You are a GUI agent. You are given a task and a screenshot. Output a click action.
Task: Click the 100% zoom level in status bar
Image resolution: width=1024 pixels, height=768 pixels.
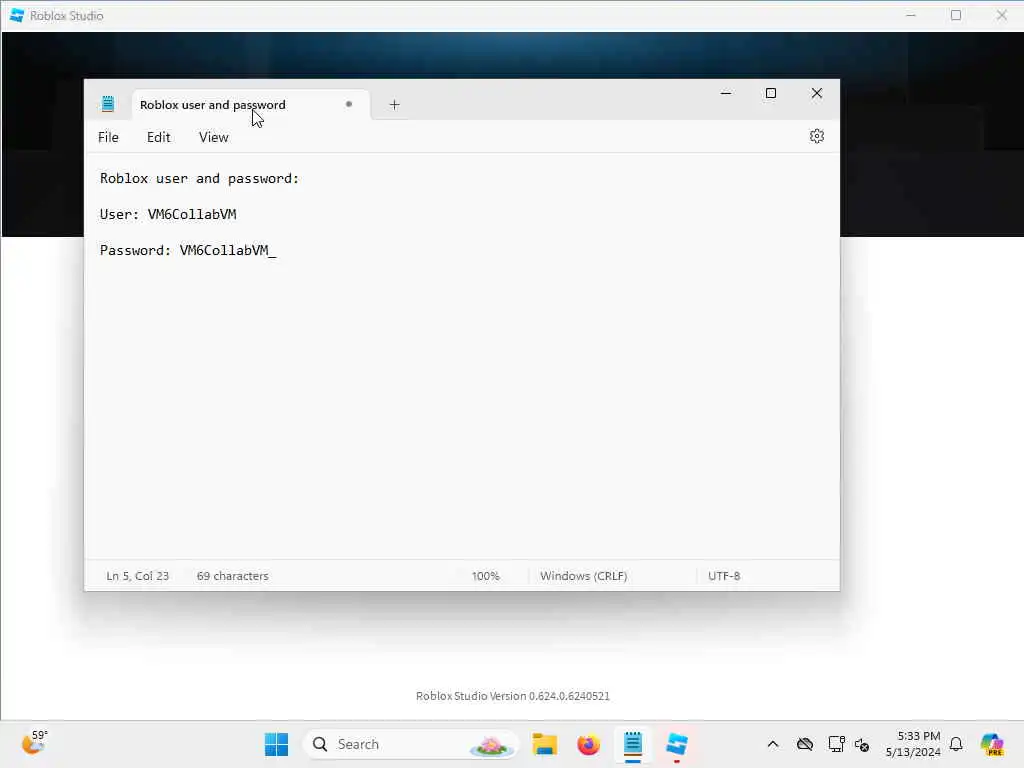click(x=485, y=576)
